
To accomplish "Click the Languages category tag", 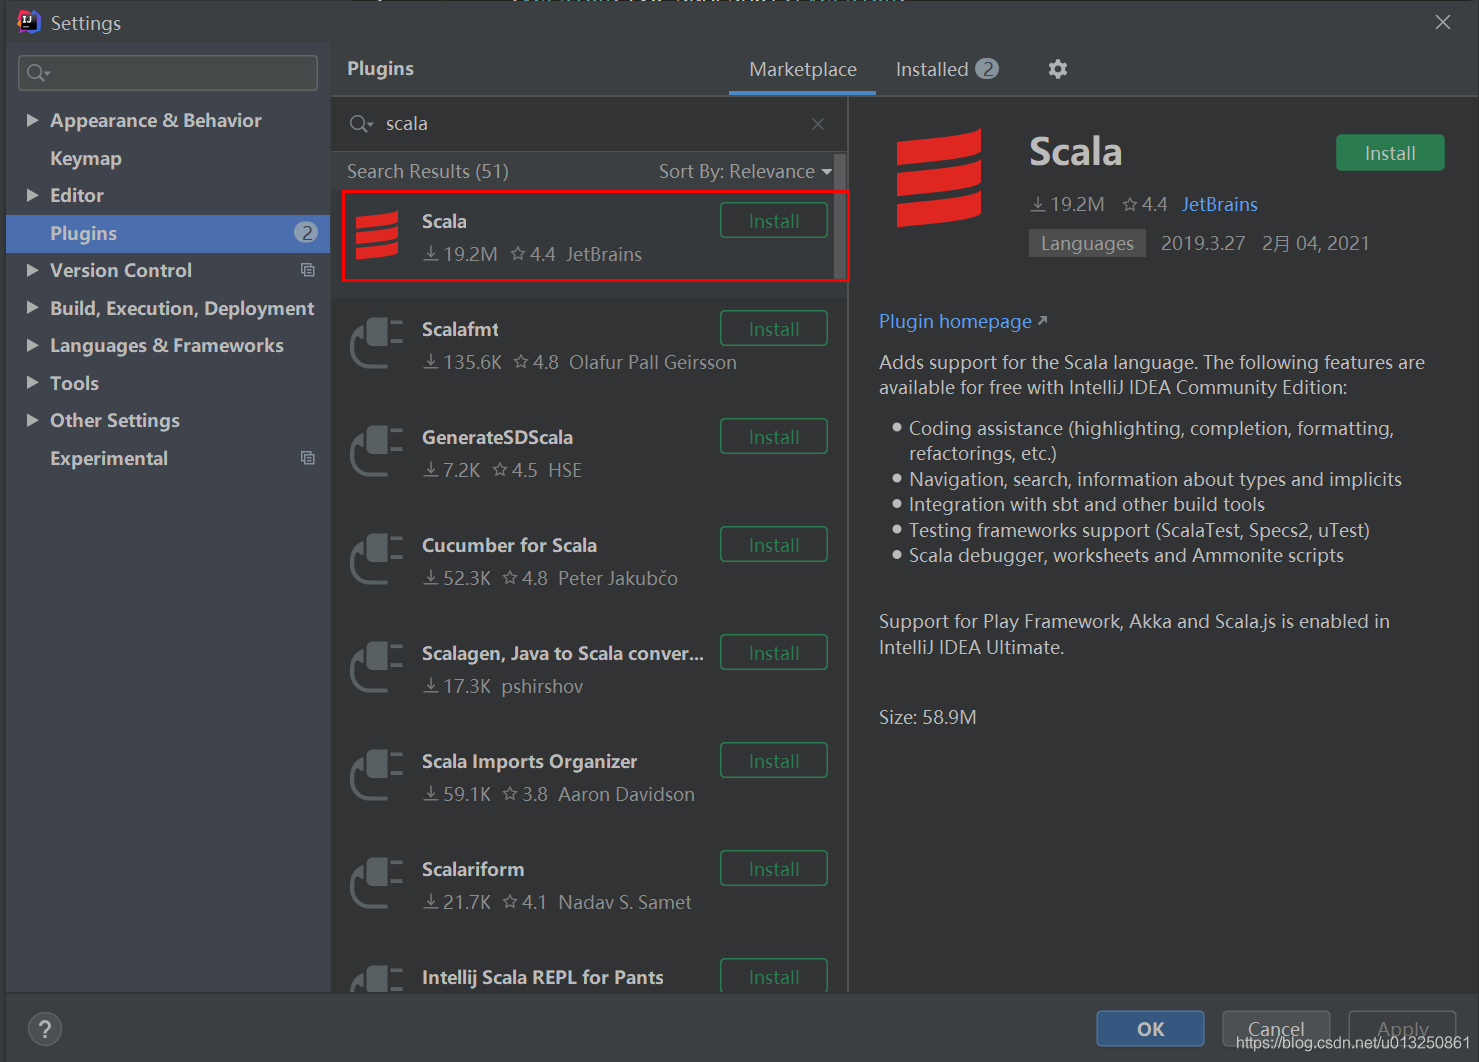I will [1087, 243].
